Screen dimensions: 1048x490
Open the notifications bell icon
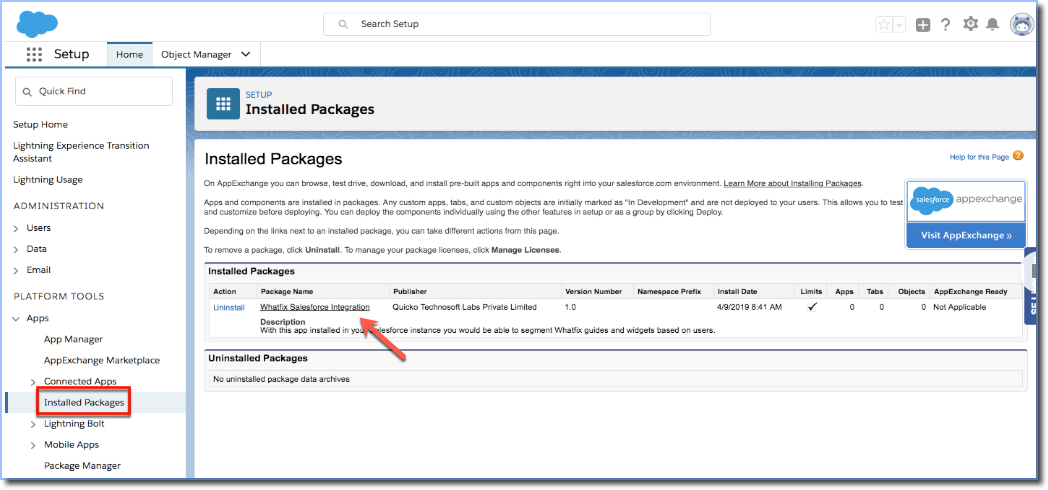coord(993,25)
